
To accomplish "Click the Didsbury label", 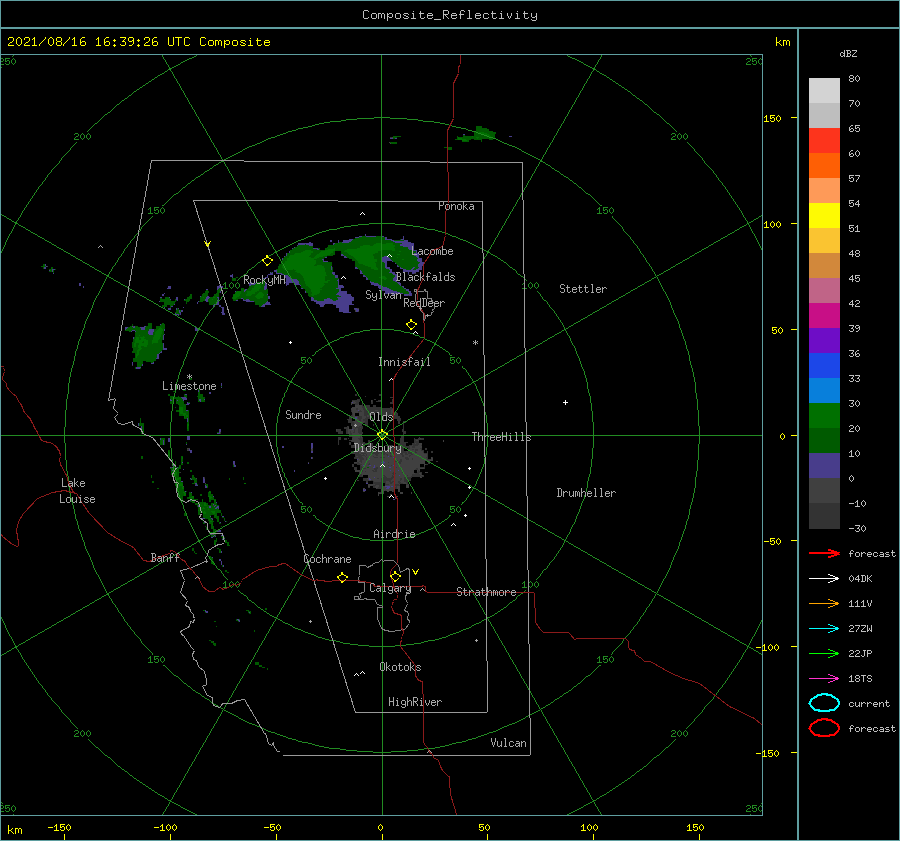I will [x=378, y=448].
